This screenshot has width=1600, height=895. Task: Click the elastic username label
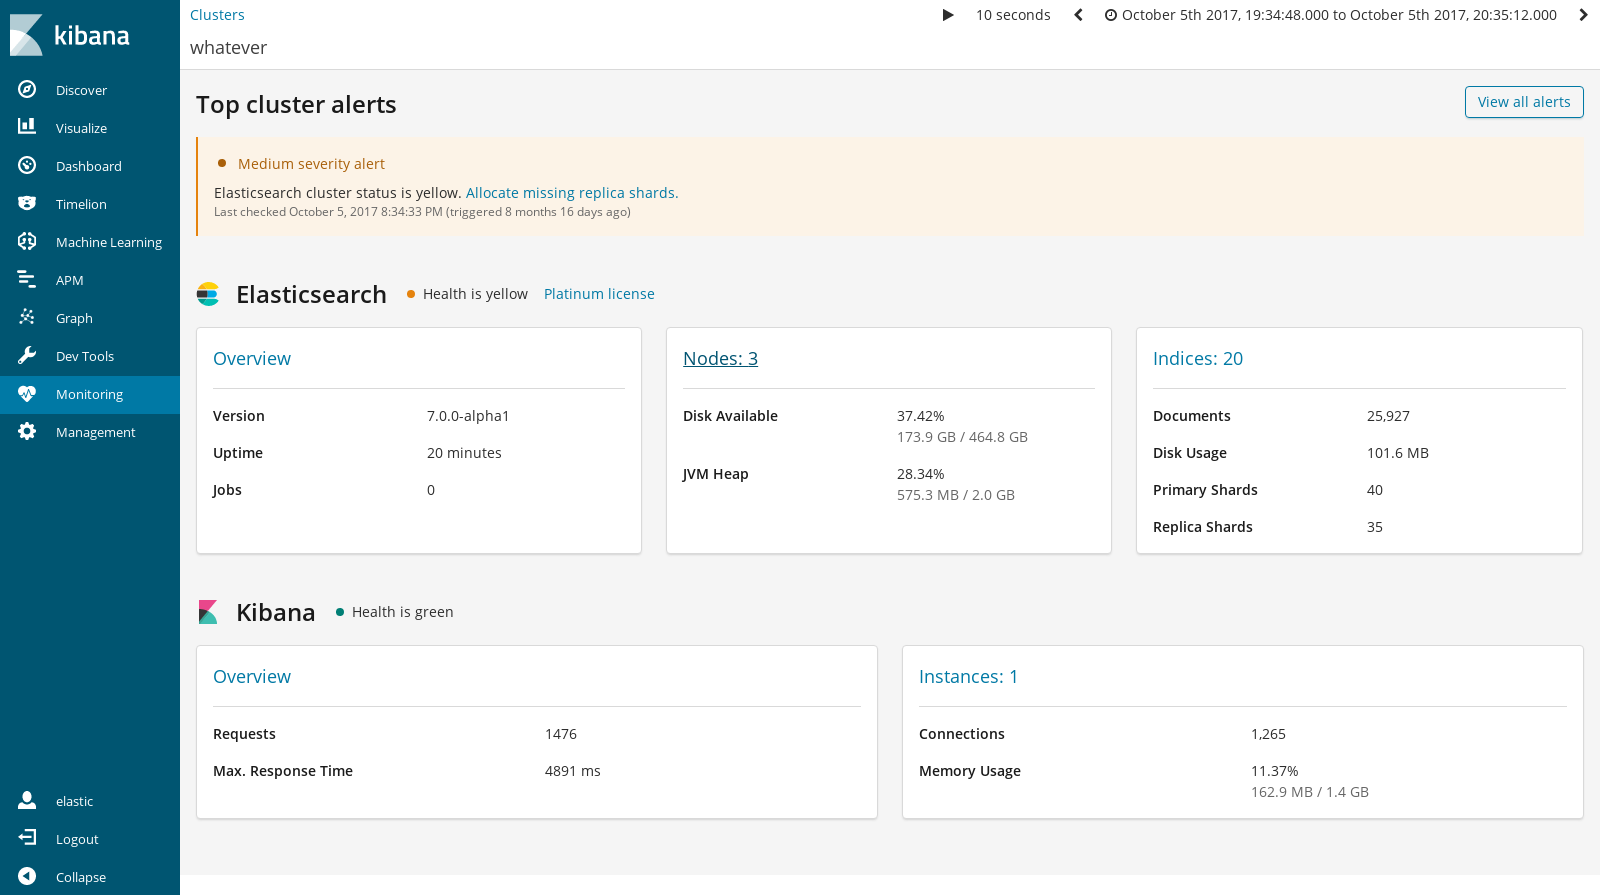(74, 801)
